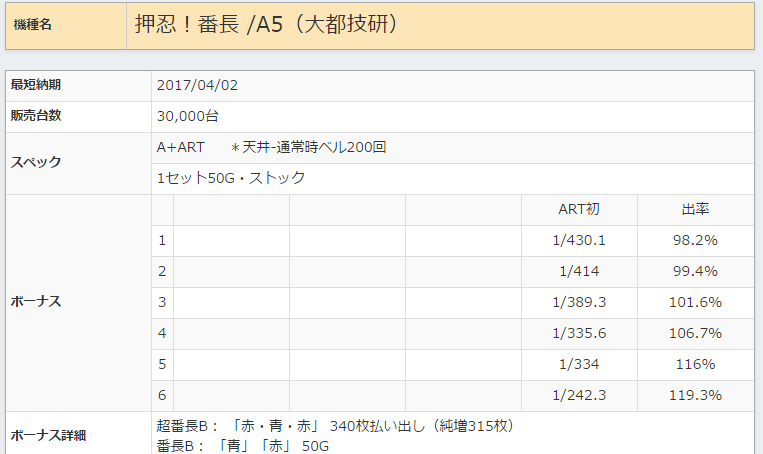The image size is (763, 454).
Task: Select the payout value 98.2%
Action: click(695, 240)
